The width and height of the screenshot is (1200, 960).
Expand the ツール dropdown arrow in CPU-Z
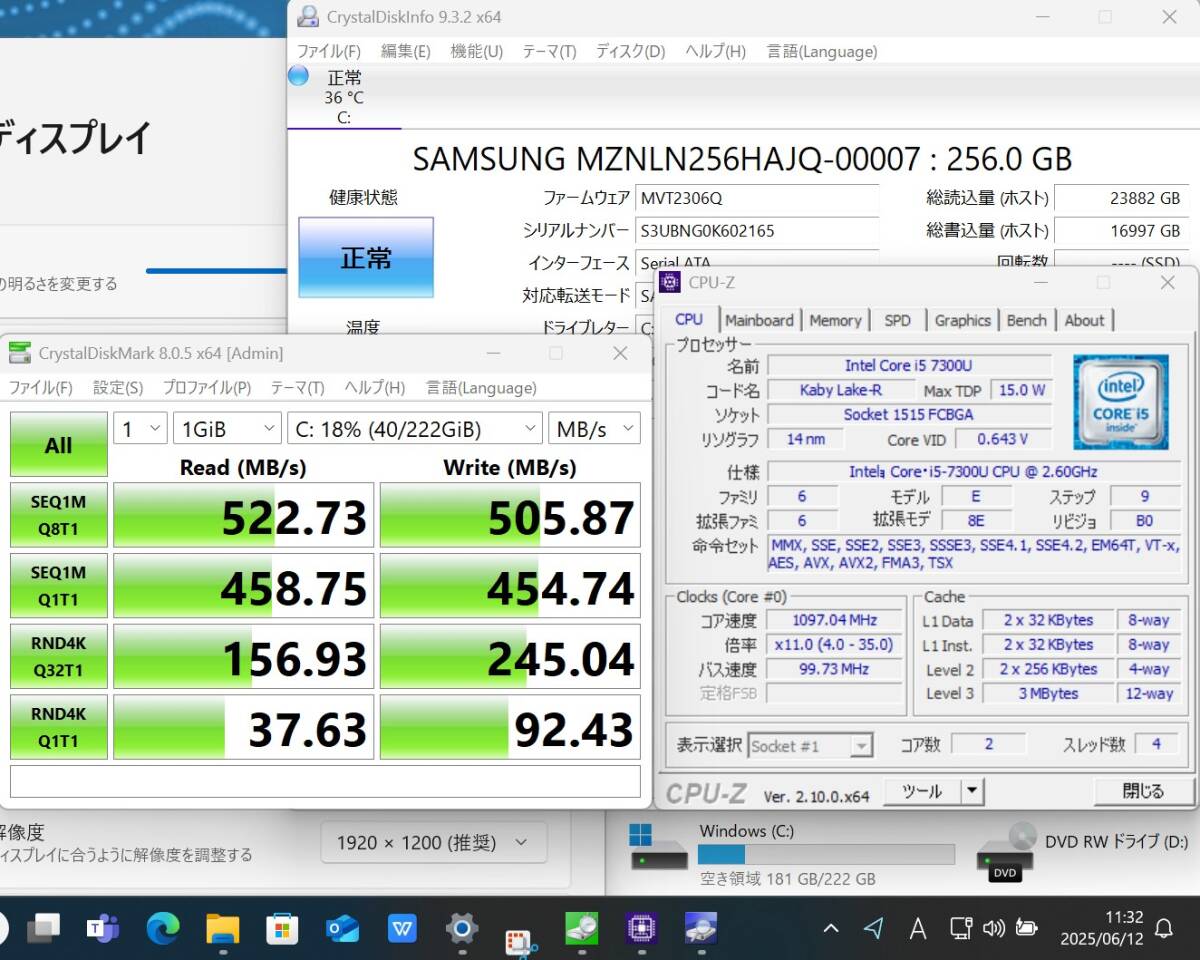pos(972,792)
